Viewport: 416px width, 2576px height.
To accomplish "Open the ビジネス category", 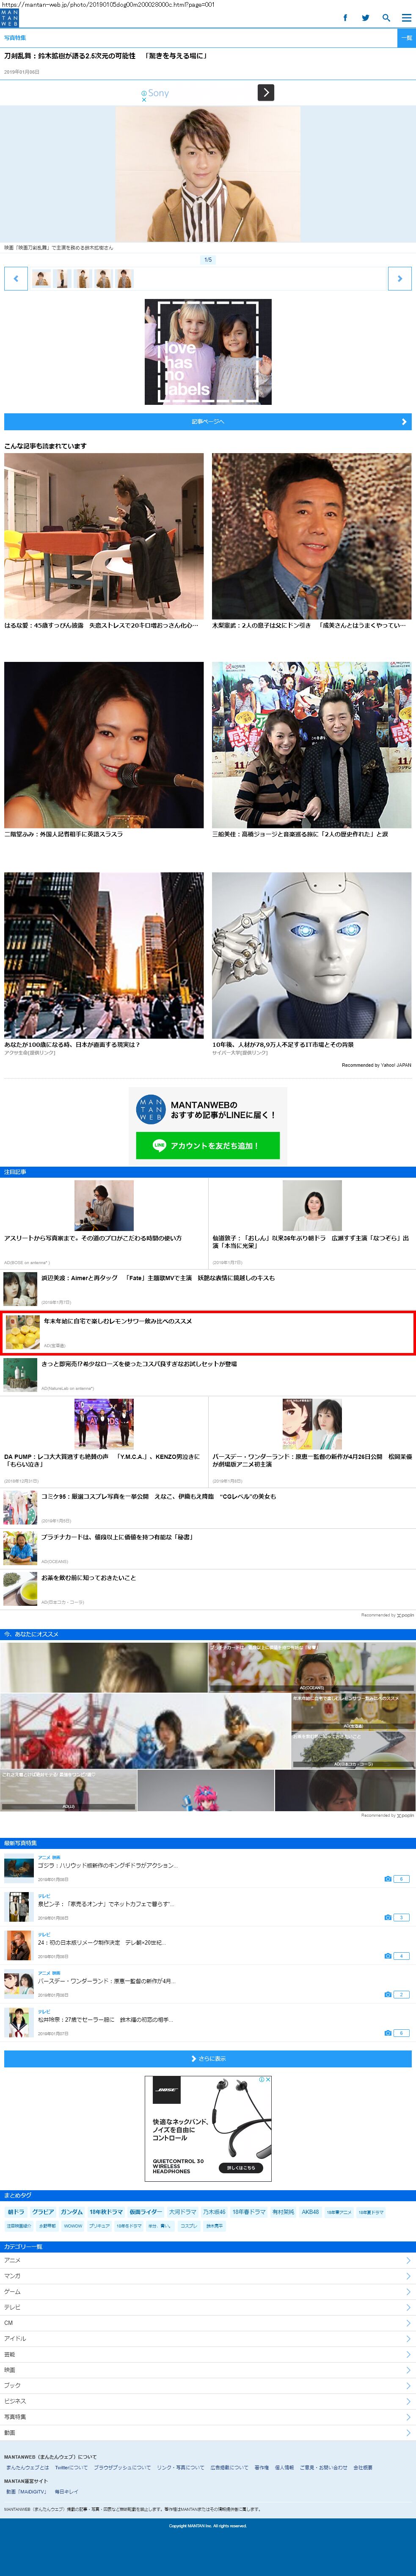I will point(208,2401).
